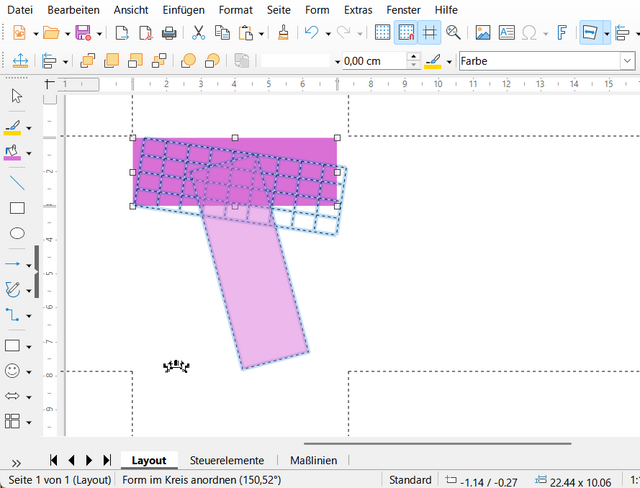Image resolution: width=640 pixels, height=488 pixels.
Task: Toggle helplines while moving
Action: 429,33
